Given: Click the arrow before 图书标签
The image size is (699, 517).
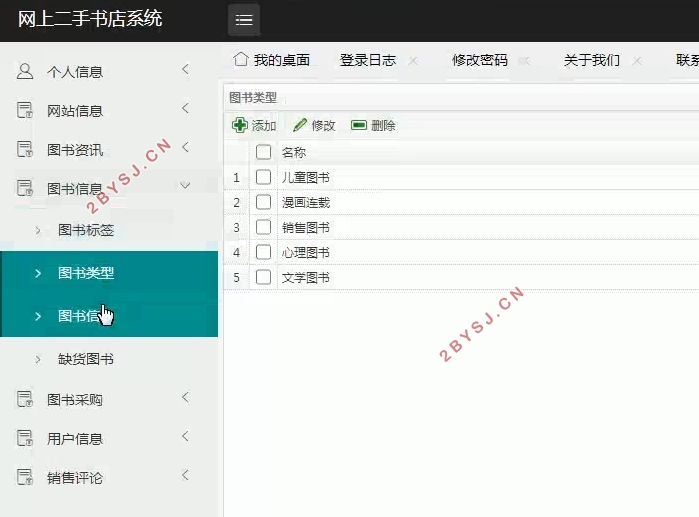Looking at the screenshot, I should point(38,230).
